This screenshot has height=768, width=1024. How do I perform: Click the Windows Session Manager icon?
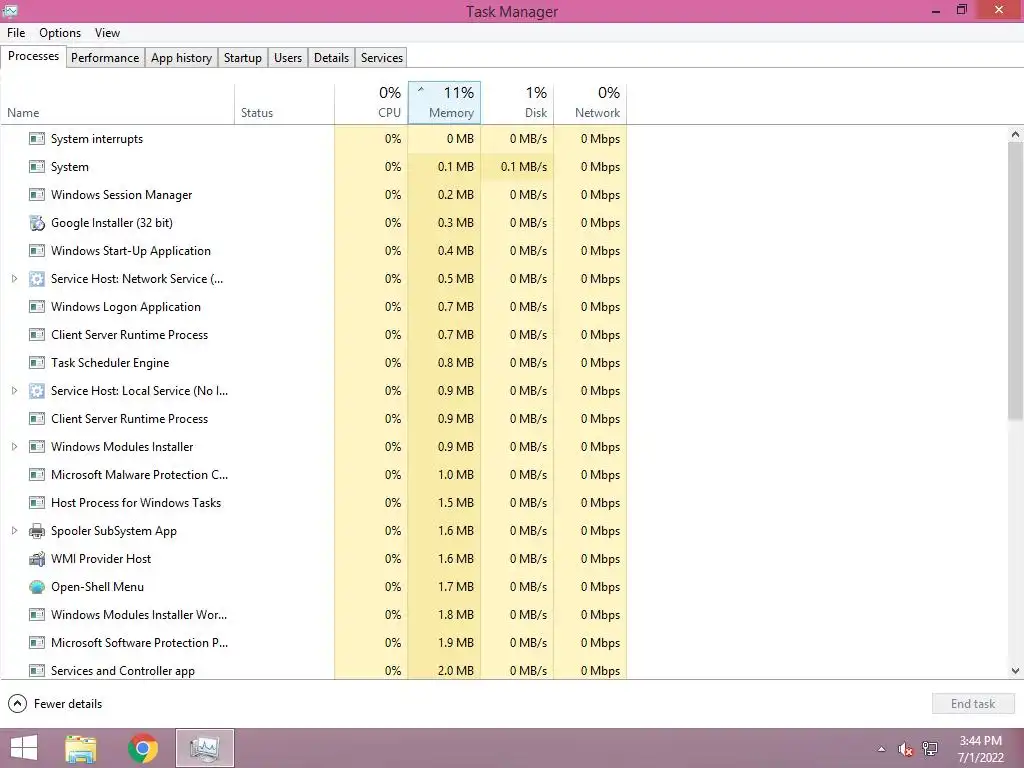(37, 195)
